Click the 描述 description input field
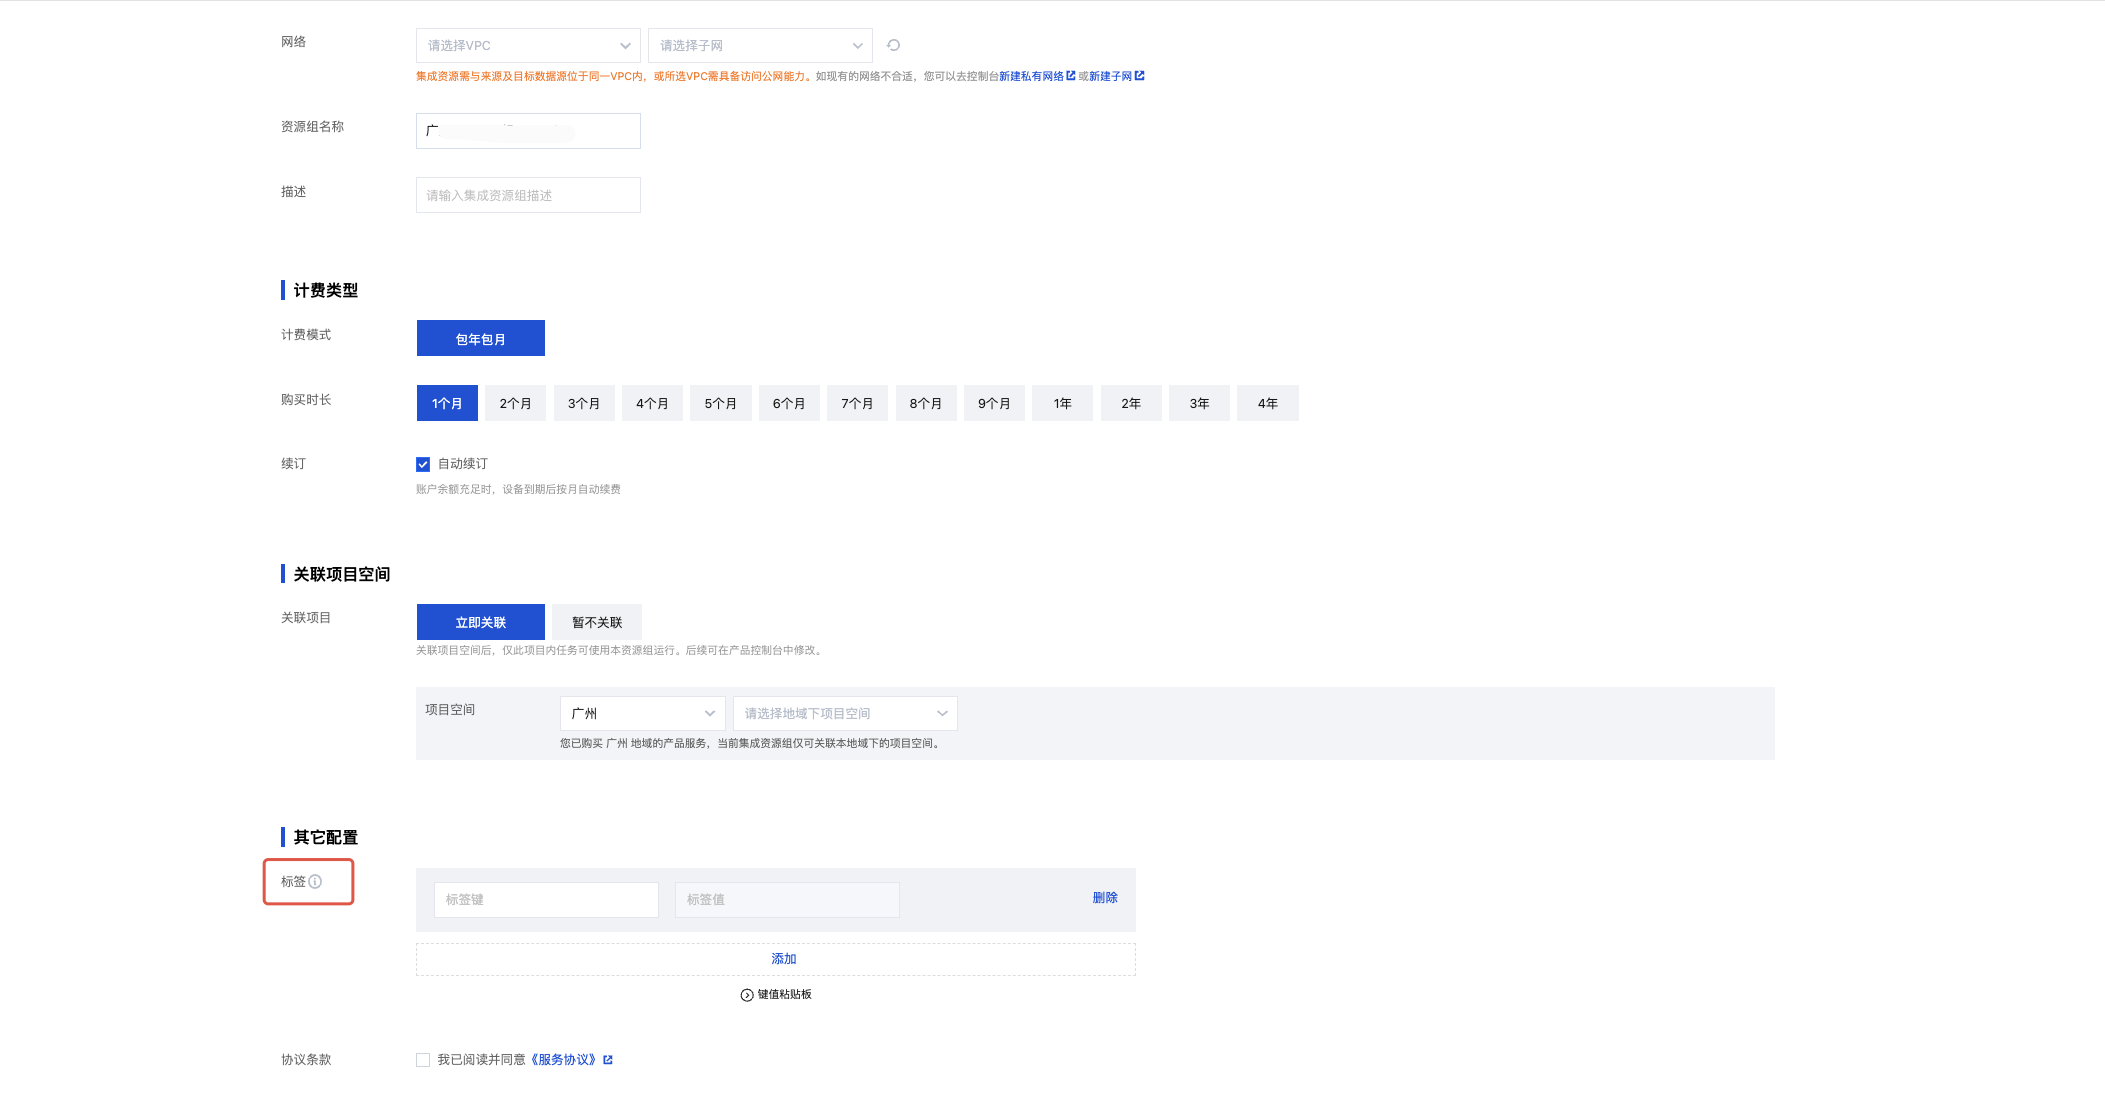 click(x=528, y=195)
